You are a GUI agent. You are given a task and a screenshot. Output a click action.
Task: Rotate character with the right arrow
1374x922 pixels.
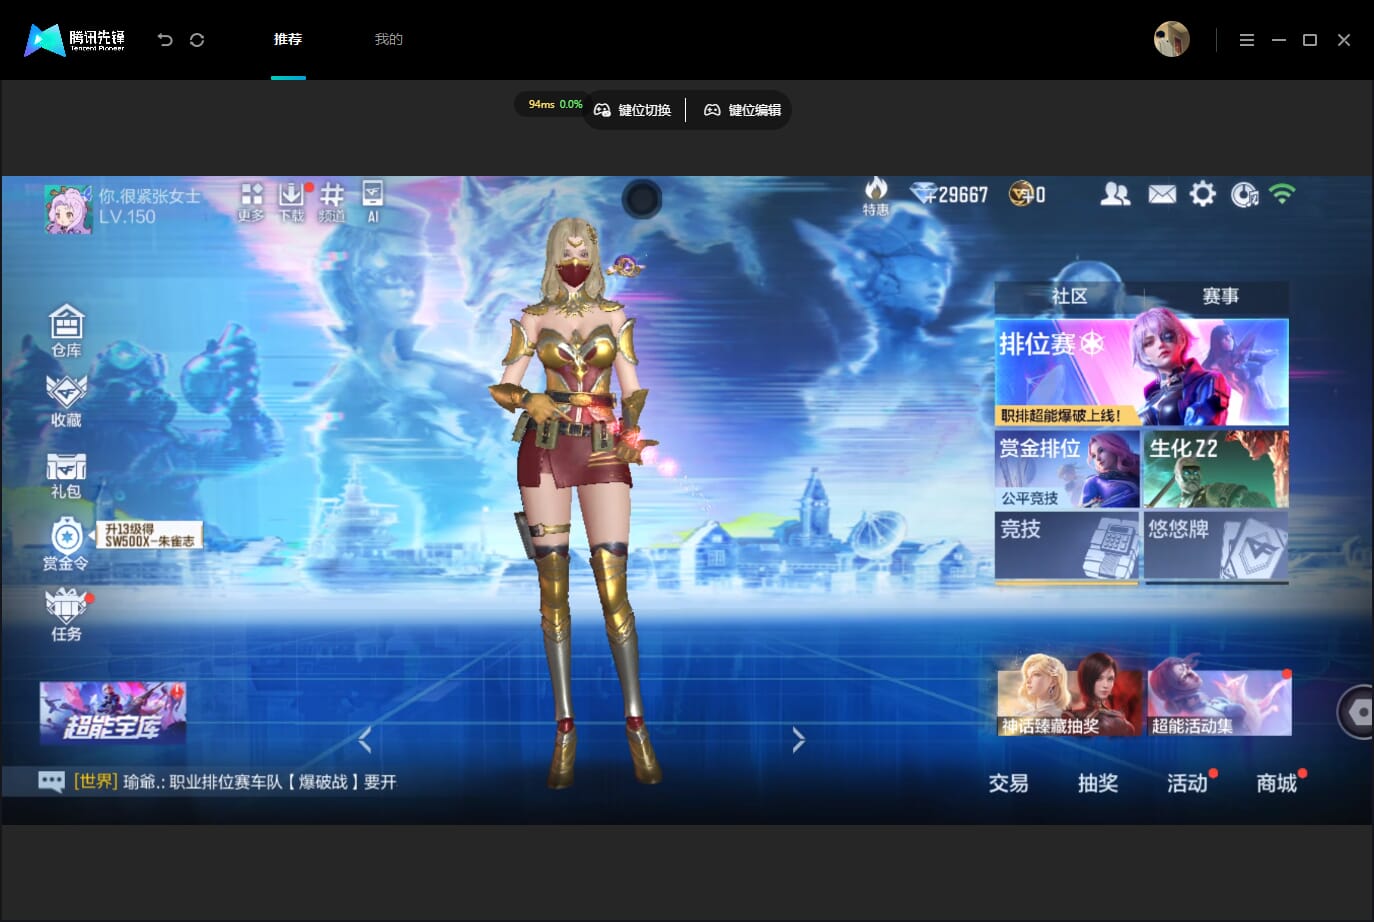pos(798,740)
